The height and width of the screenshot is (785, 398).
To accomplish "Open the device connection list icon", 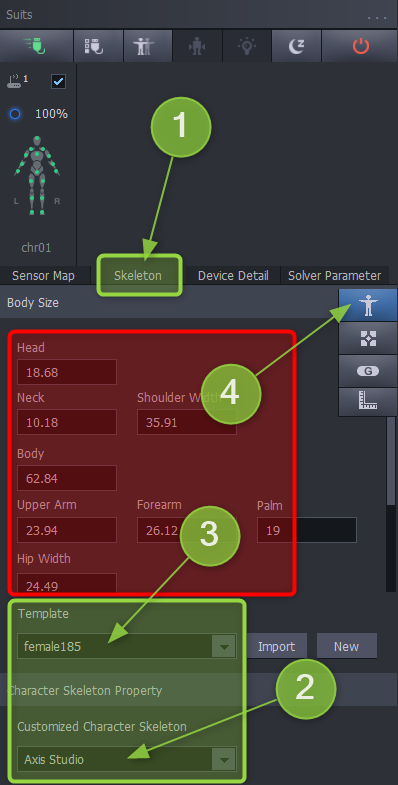I will click(98, 46).
